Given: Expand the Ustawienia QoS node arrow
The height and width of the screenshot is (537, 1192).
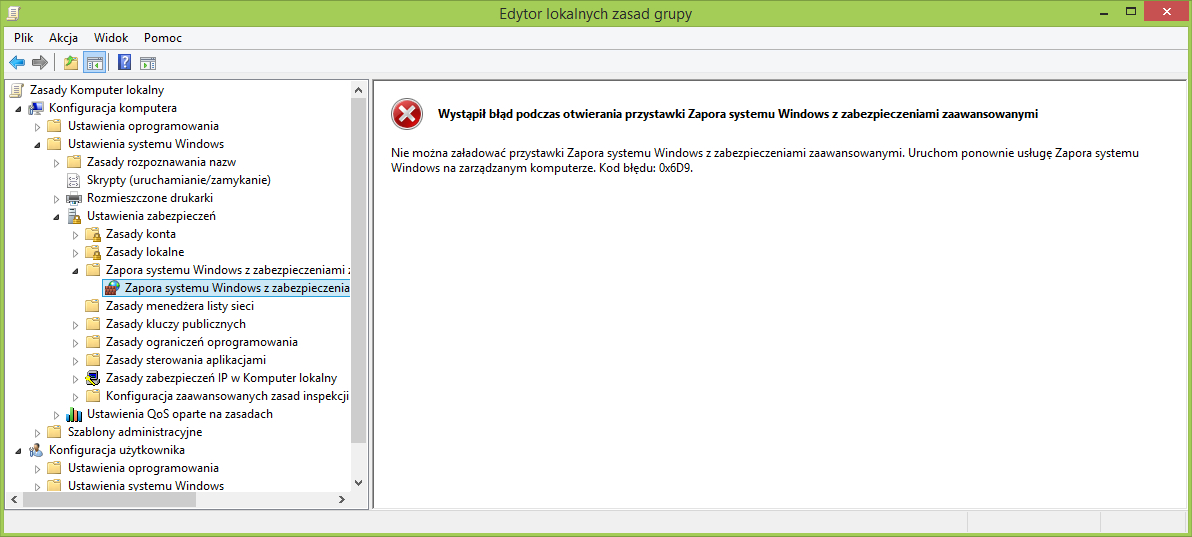Looking at the screenshot, I should click(56, 415).
